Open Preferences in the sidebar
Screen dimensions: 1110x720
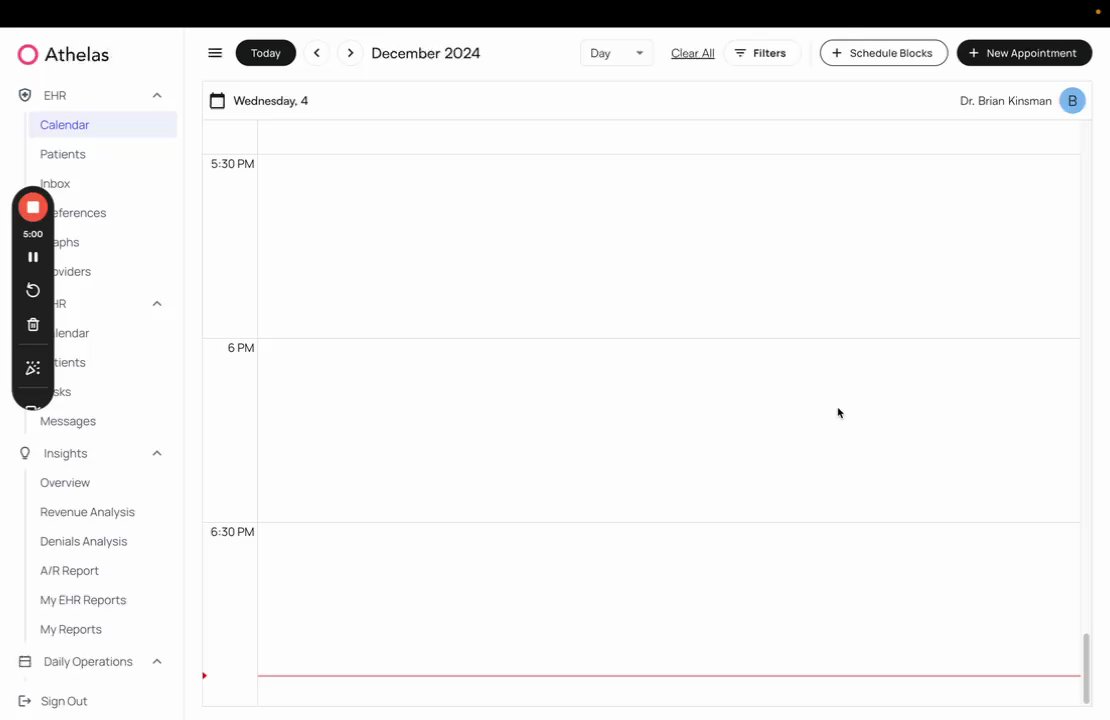coord(79,213)
